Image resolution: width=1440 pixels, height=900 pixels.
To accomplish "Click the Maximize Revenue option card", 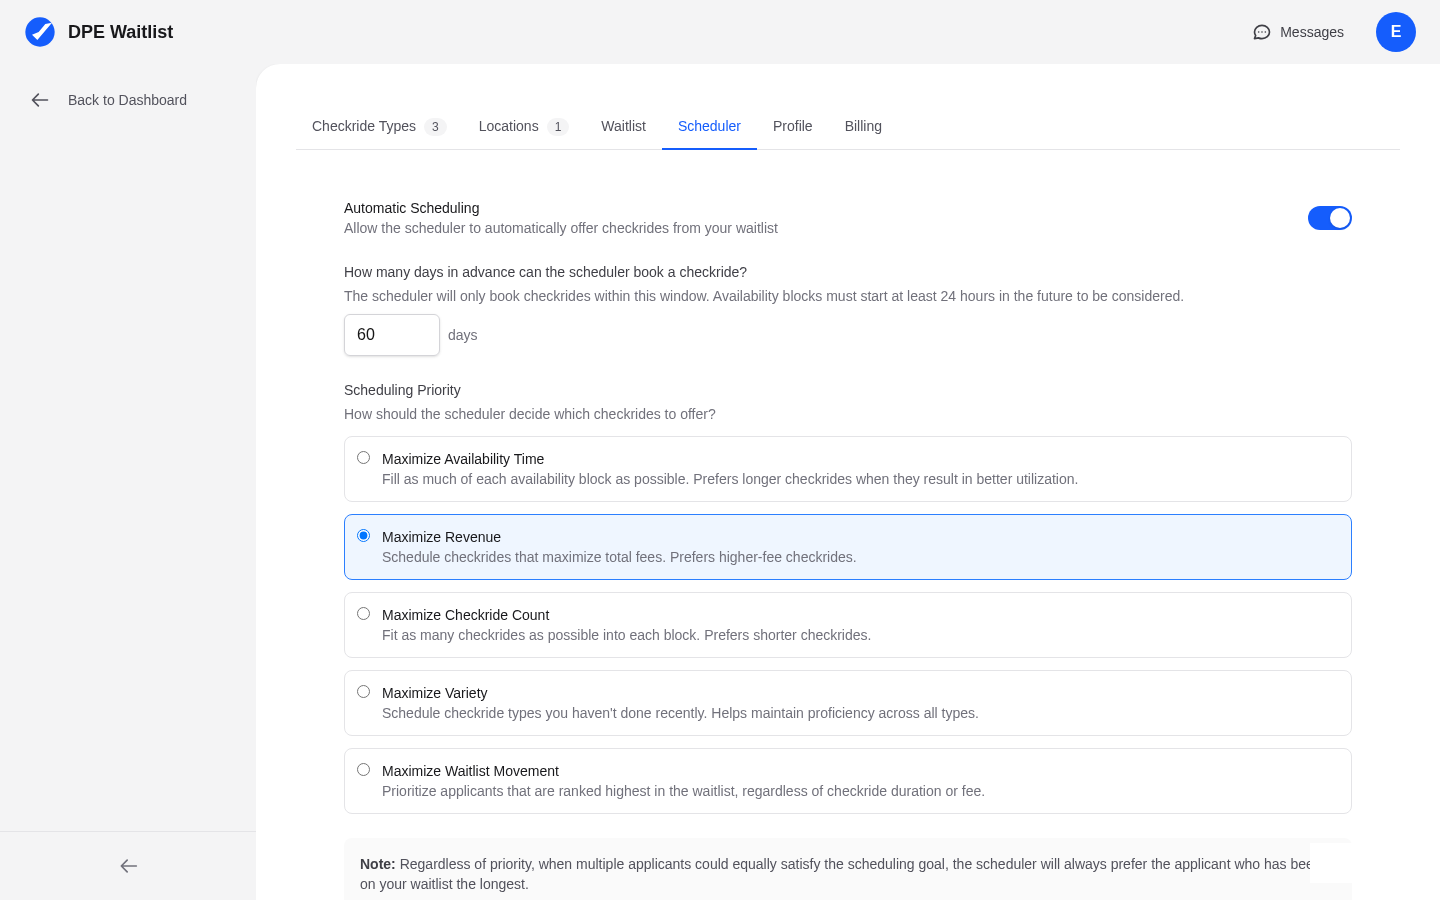I will click(x=847, y=547).
